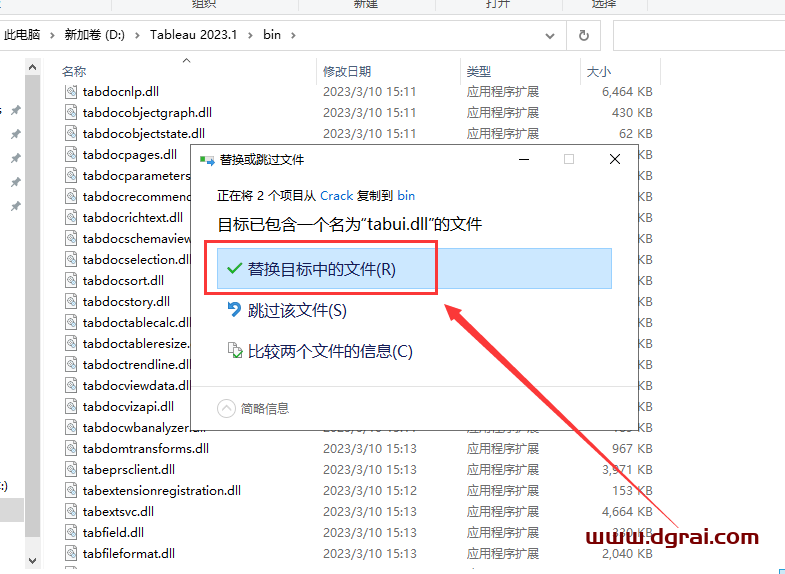Select tabdoctrendline file icon
Viewport: 785px width, 574px height.
click(x=71, y=365)
